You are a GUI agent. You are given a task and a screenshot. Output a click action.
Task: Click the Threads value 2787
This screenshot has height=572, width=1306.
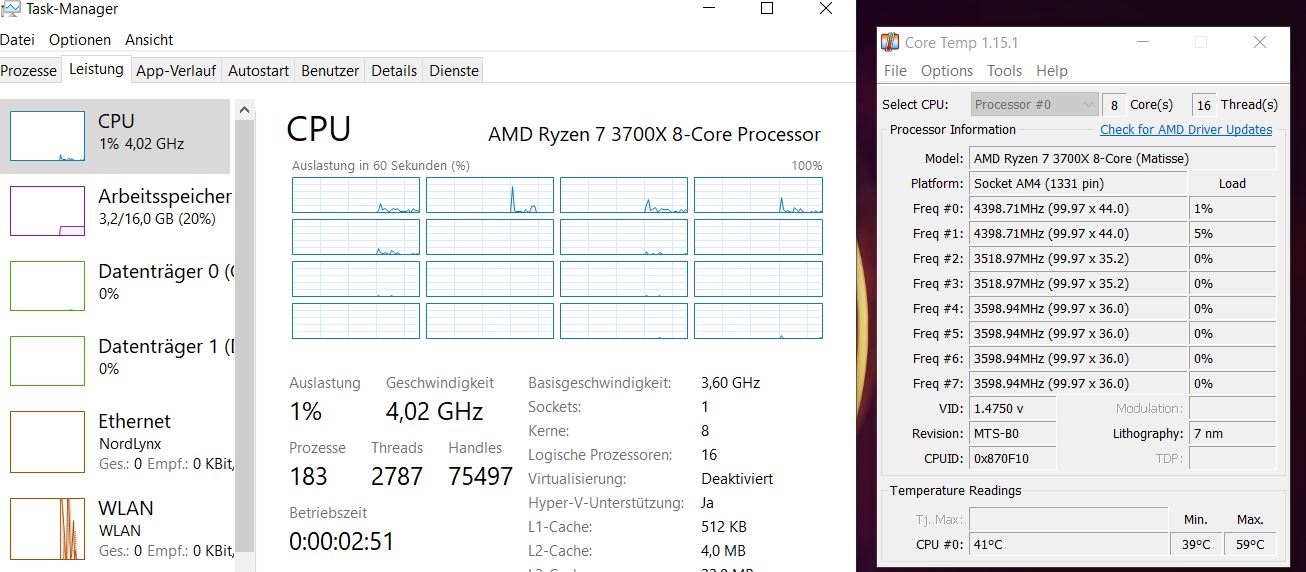coord(397,477)
